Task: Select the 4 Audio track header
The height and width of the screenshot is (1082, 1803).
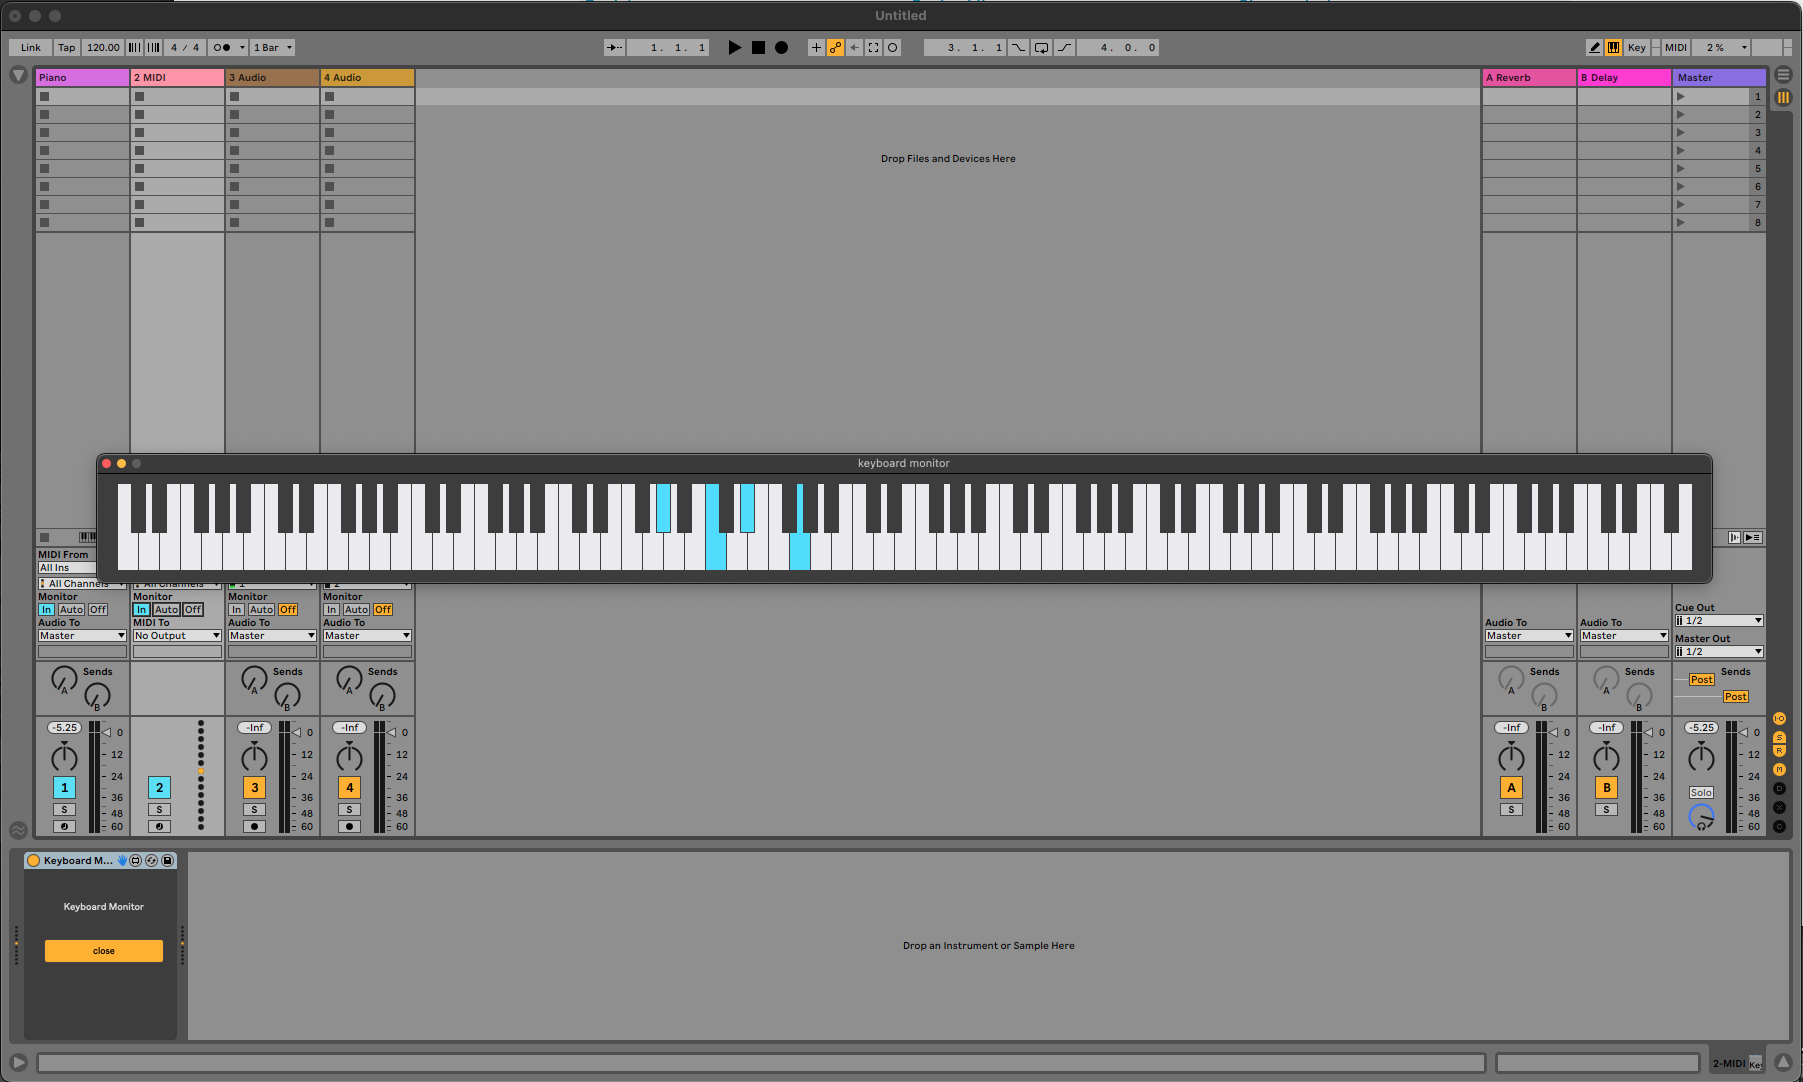Action: tap(366, 77)
